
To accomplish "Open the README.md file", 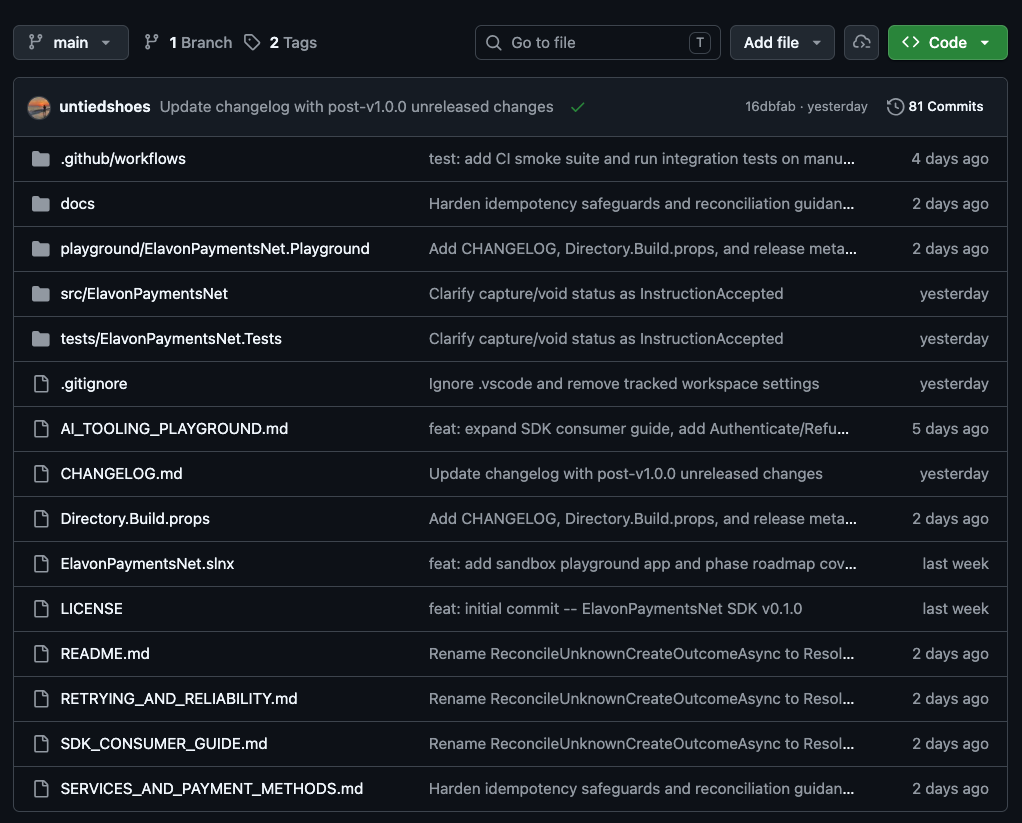I will [x=105, y=653].
